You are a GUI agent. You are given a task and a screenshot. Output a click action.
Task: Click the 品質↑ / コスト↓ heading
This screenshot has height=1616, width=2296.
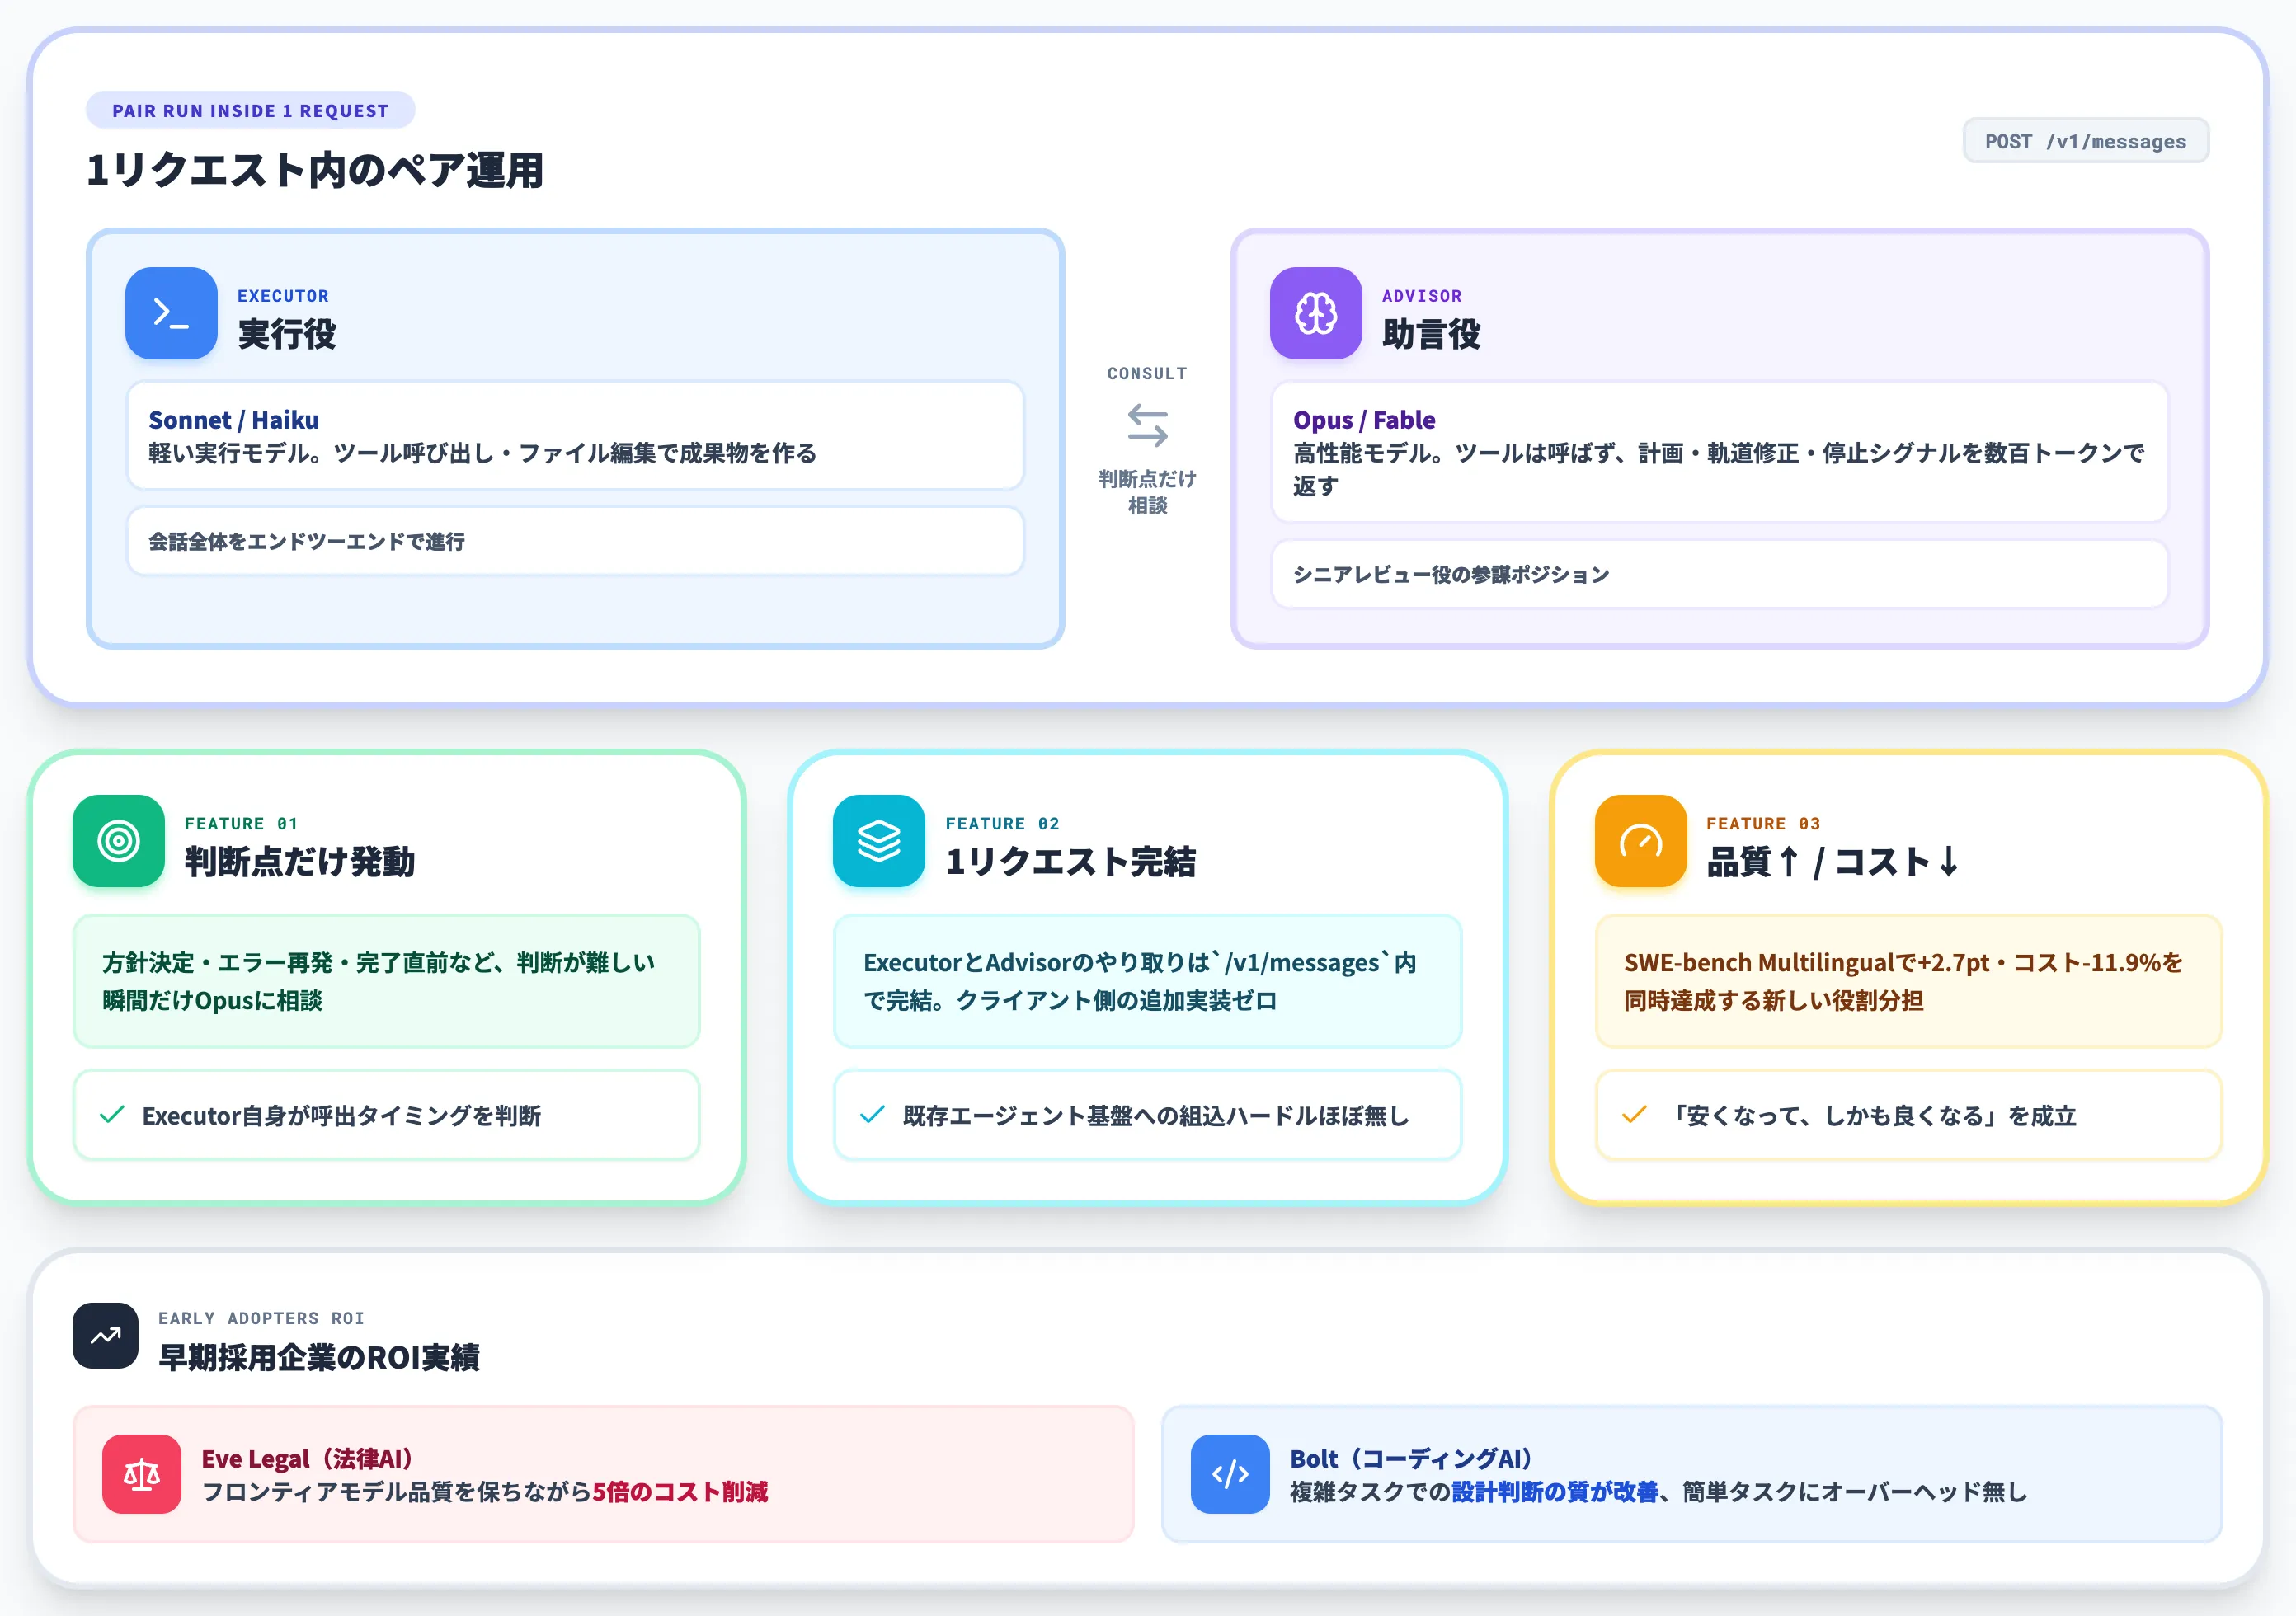click(x=1833, y=862)
